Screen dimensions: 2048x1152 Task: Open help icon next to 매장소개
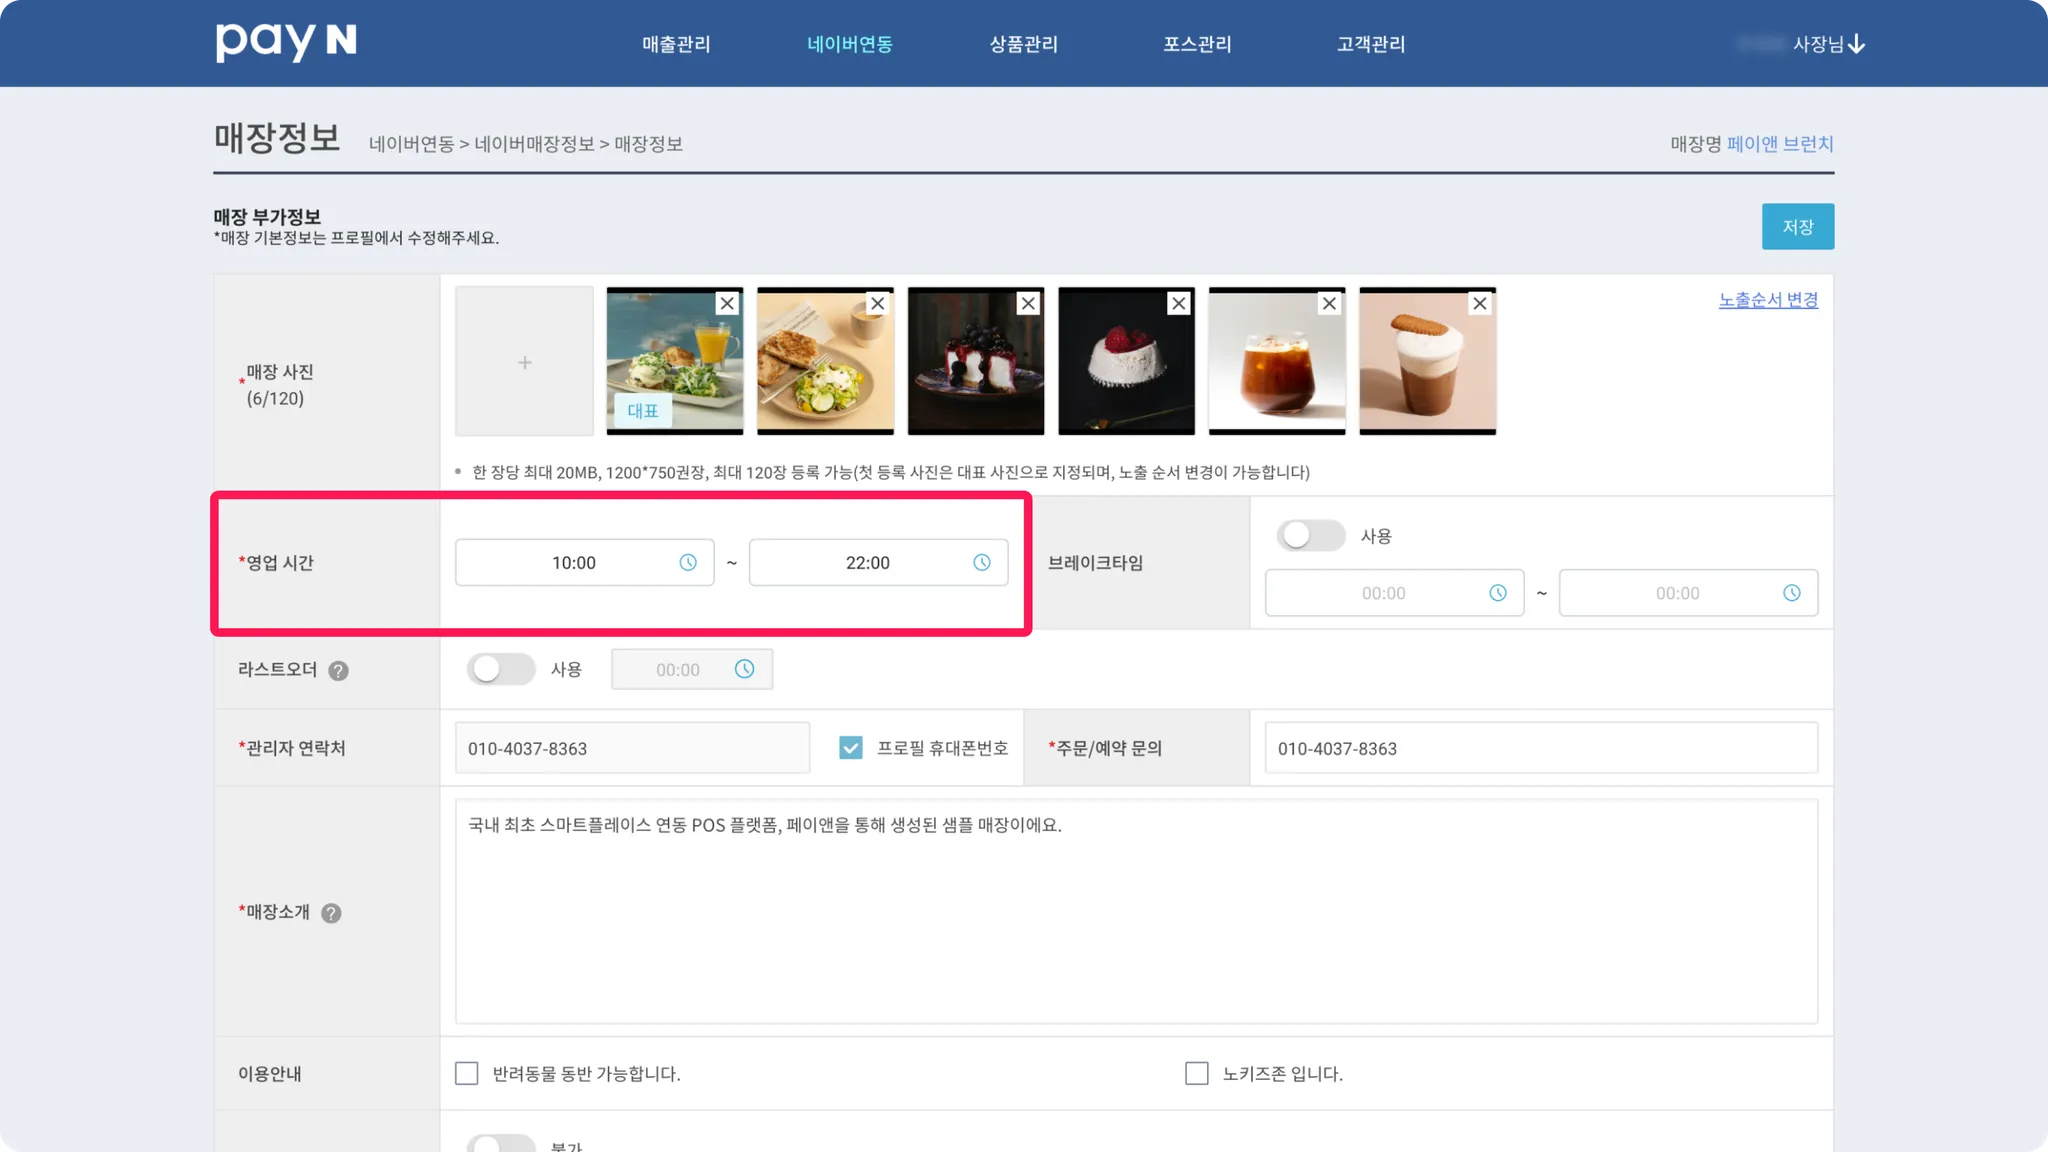pyautogui.click(x=331, y=913)
